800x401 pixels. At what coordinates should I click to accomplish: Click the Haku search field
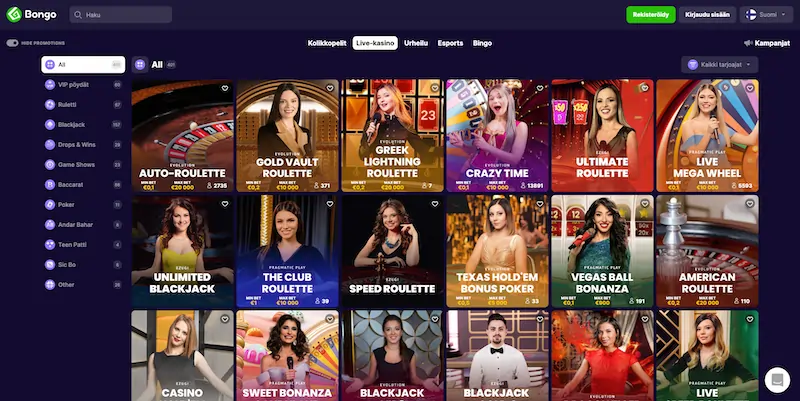click(120, 15)
